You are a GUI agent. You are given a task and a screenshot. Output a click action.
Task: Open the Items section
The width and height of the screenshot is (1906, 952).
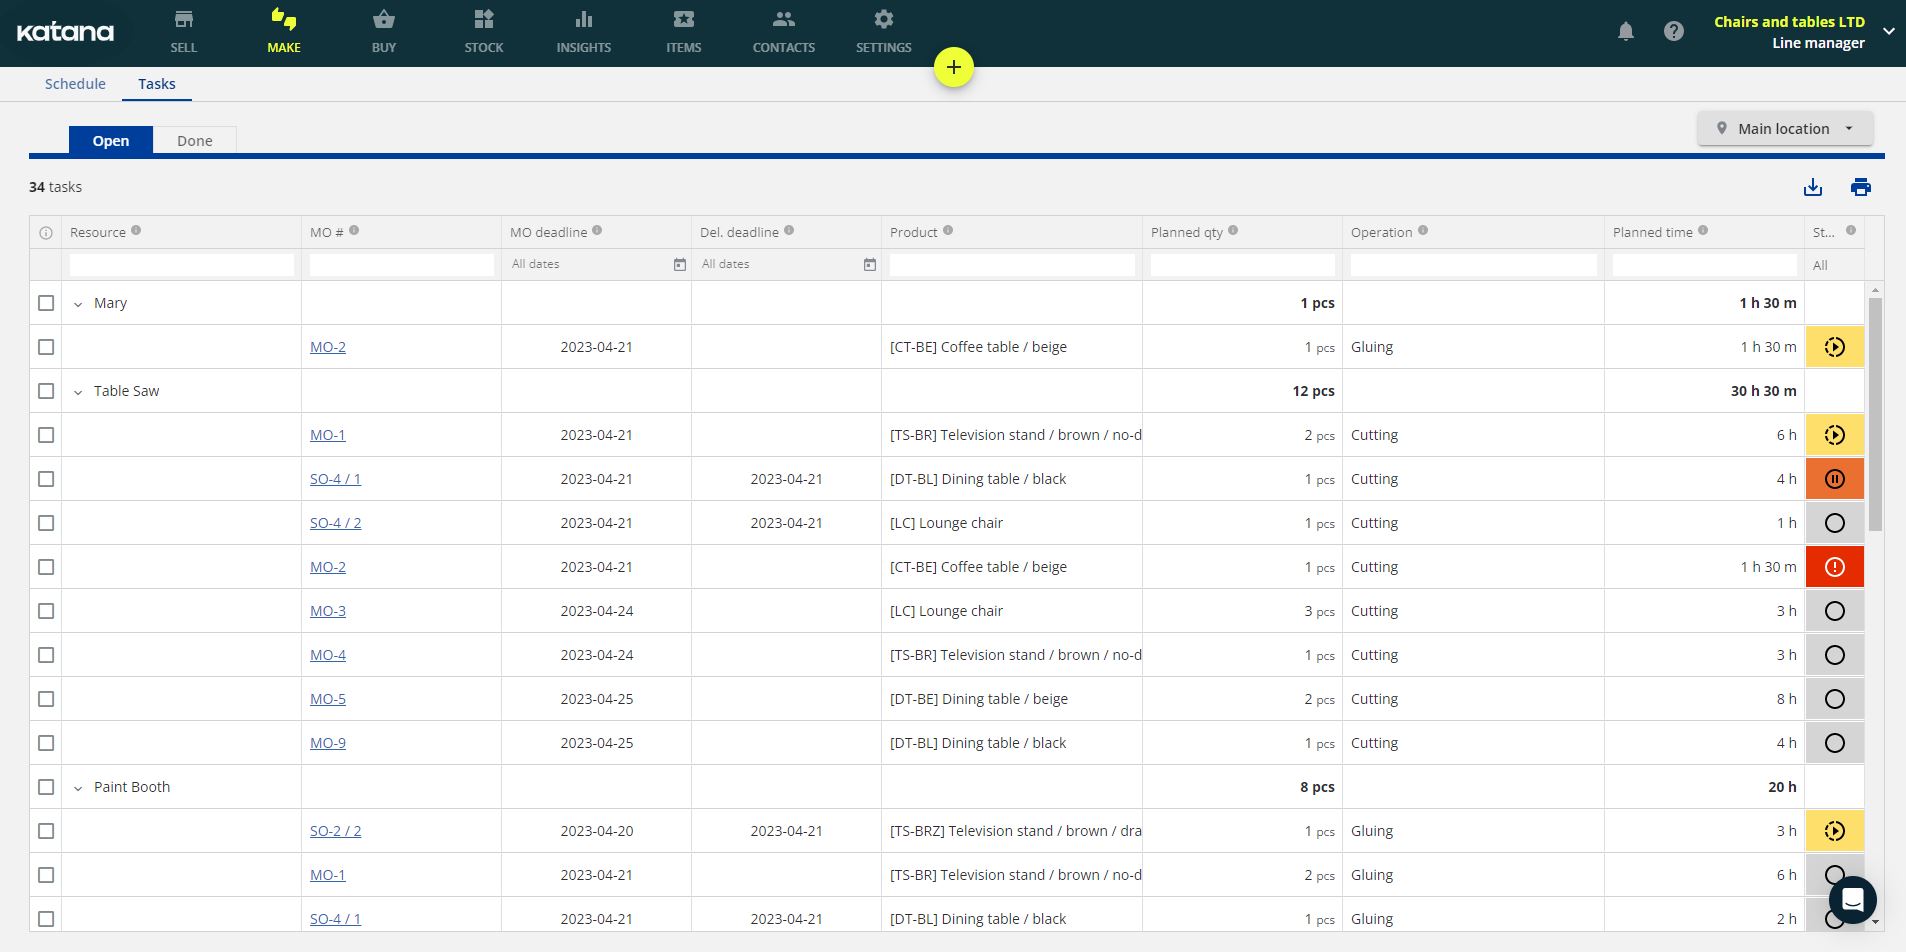tap(684, 32)
